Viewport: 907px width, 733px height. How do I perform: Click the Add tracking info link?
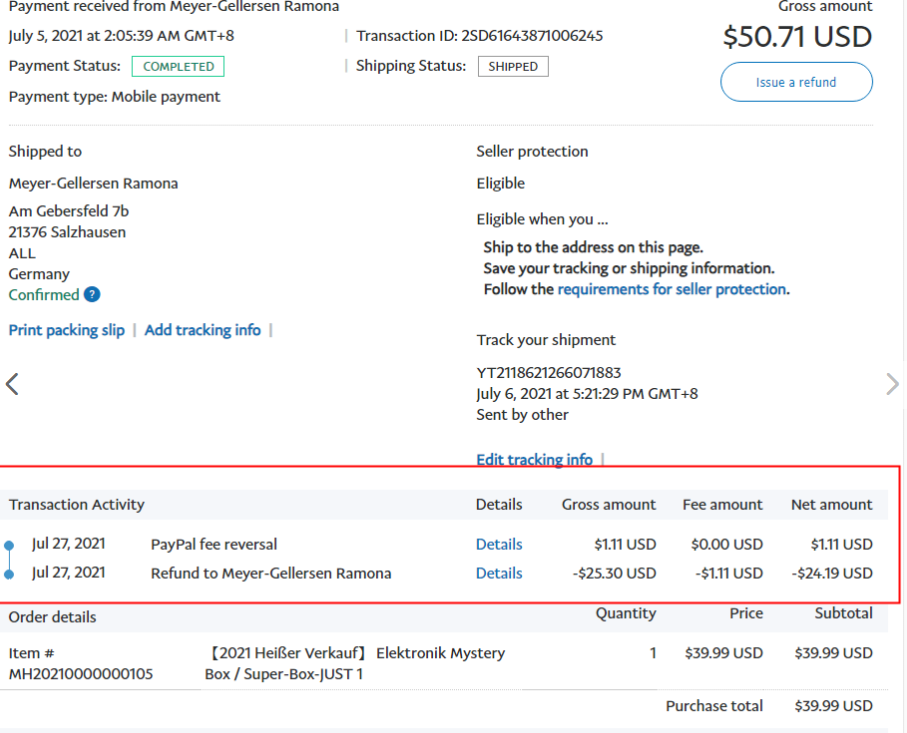pos(202,330)
